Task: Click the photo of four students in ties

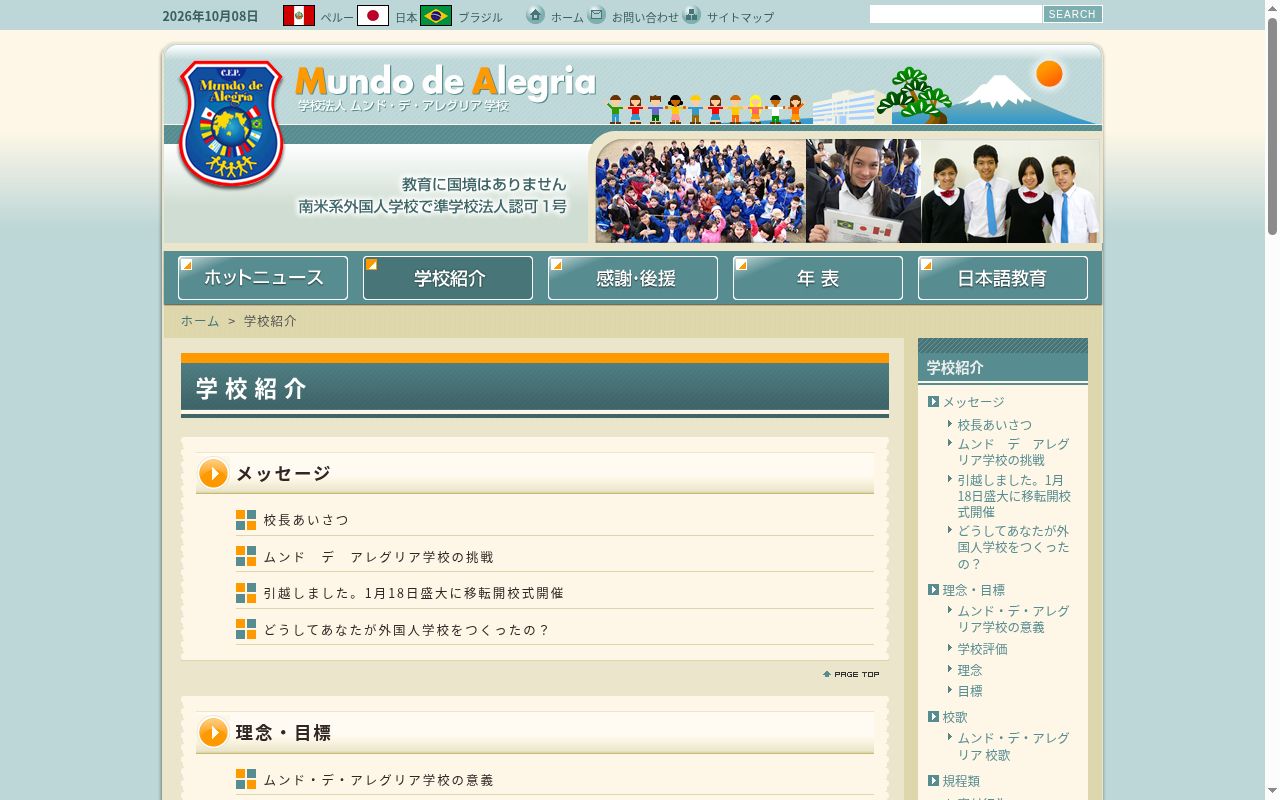Action: (x=1010, y=190)
